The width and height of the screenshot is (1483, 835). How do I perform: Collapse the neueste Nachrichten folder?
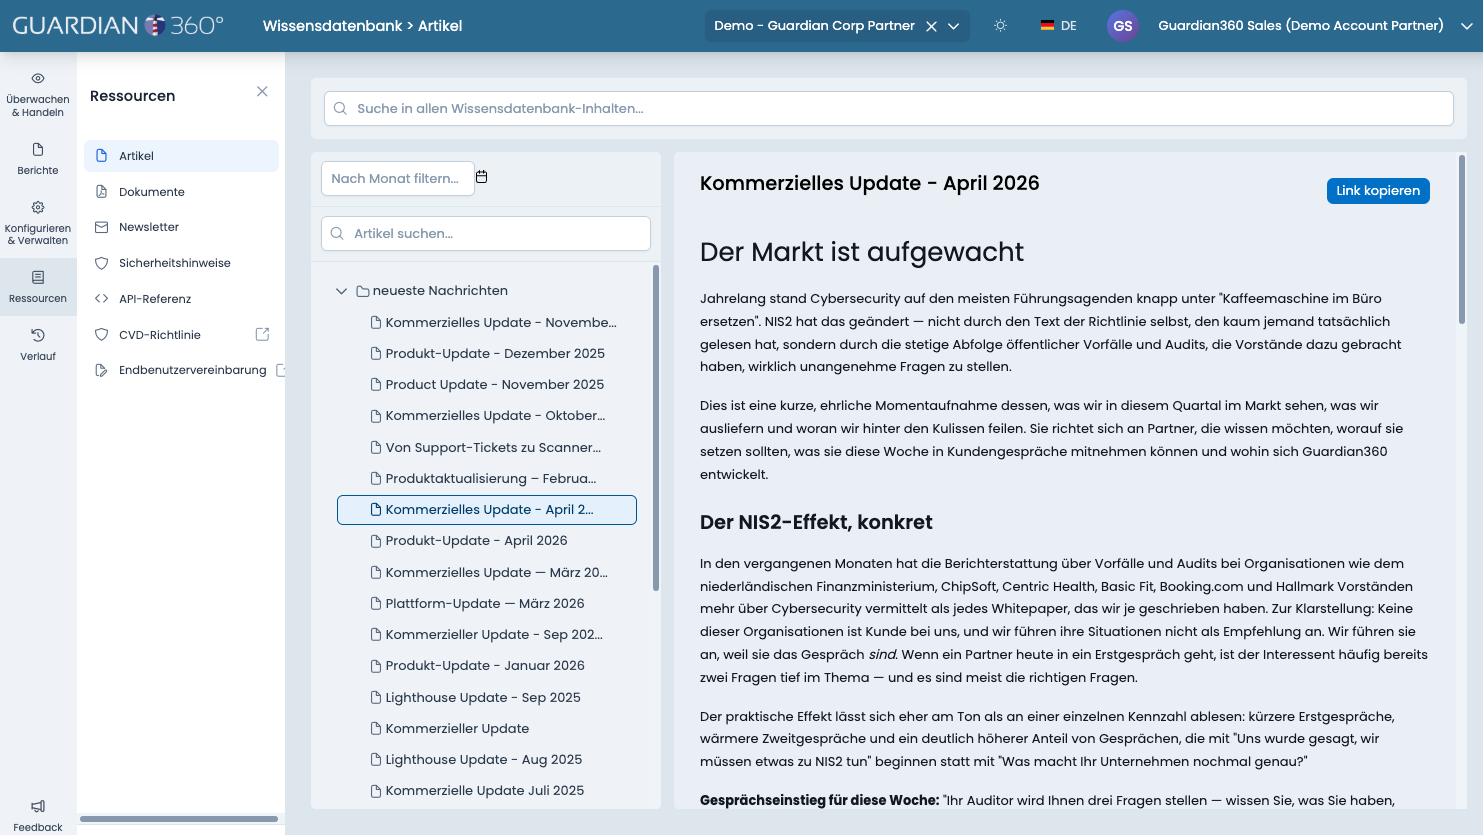tap(341, 291)
